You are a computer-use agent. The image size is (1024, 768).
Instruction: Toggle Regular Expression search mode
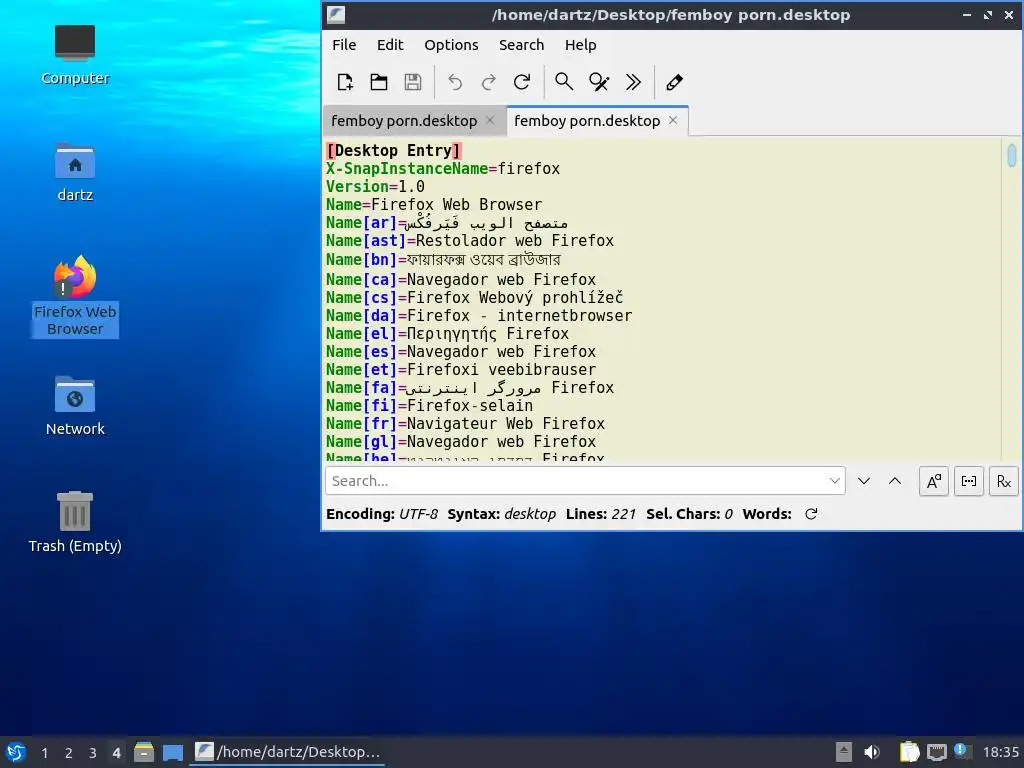pos(1004,481)
